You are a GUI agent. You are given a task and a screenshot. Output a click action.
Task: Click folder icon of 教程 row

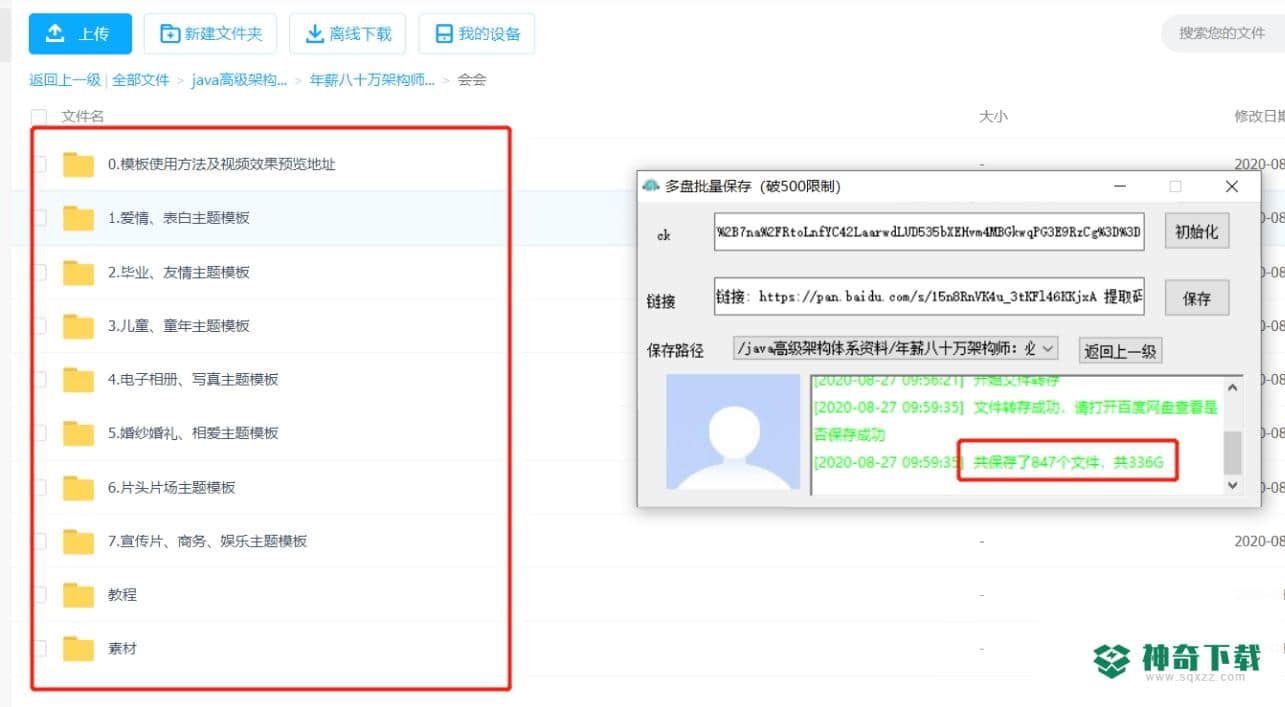(78, 595)
